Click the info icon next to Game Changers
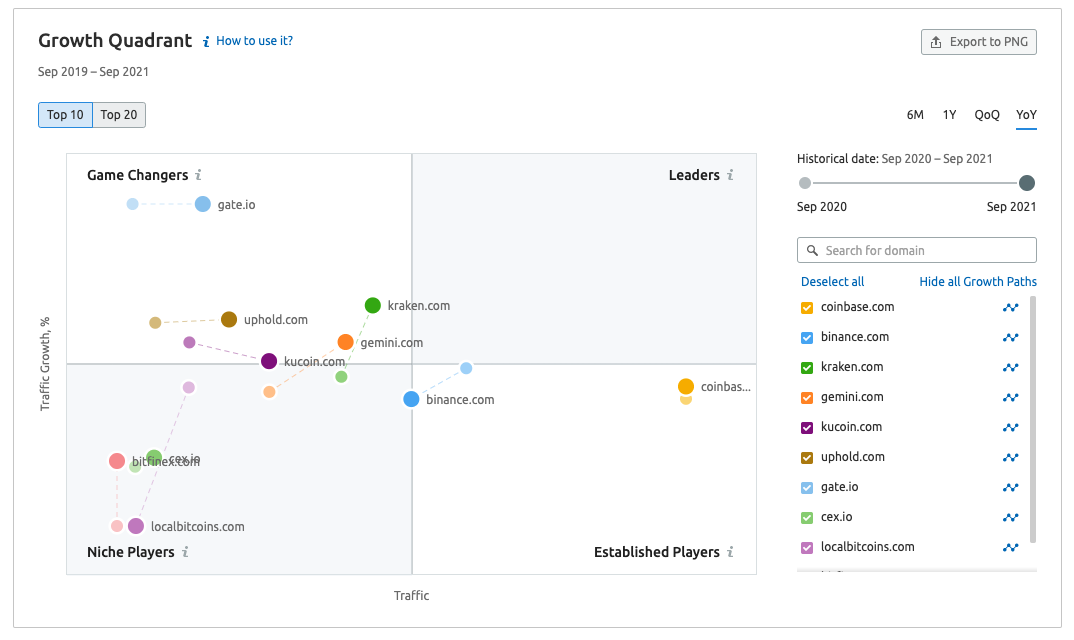 pyautogui.click(x=198, y=175)
